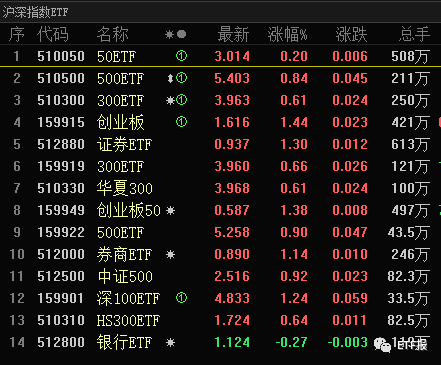Viewport: 441px width, 365px height.
Task: Click the green circled-1 icon in 50ETF row
Action: (181, 56)
